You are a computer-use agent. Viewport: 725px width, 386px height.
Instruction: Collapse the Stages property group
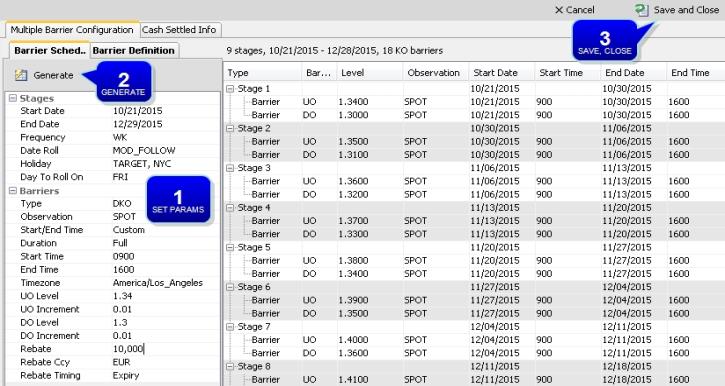[x=13, y=98]
